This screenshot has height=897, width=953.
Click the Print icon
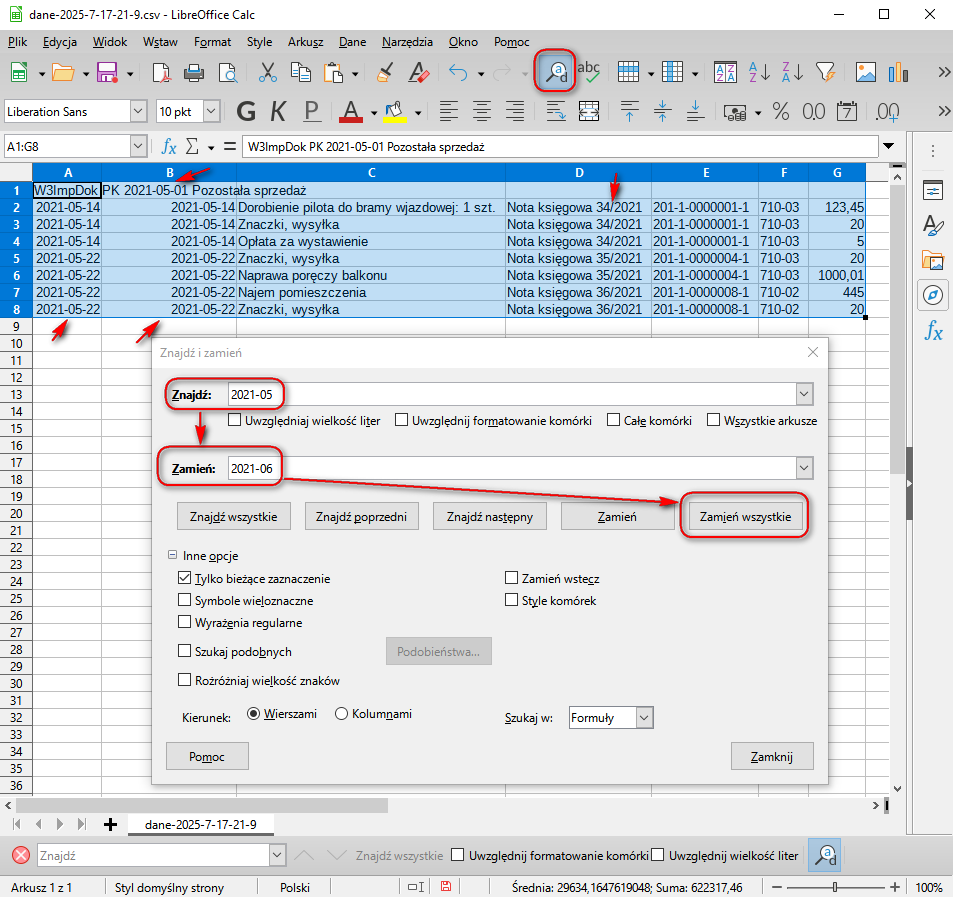coord(194,72)
